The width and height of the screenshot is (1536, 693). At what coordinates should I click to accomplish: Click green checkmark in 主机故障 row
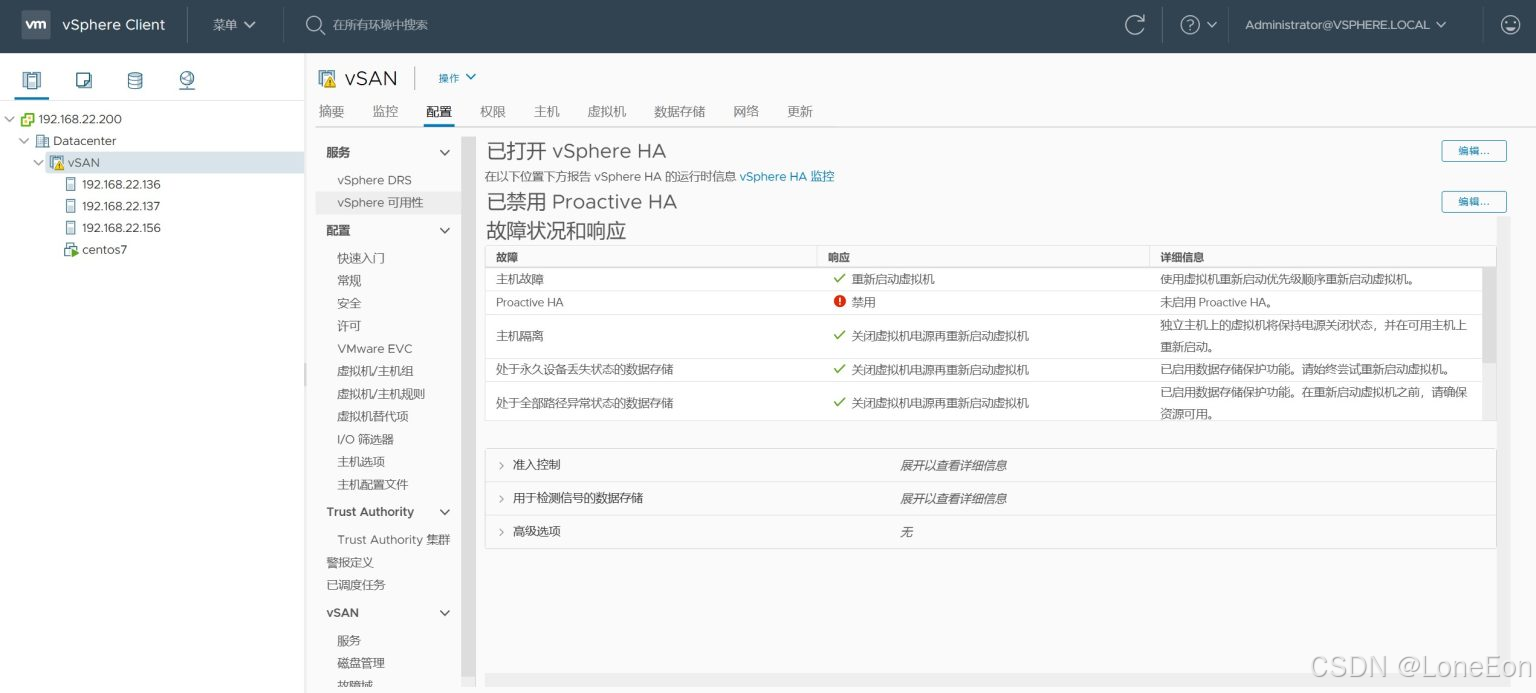click(840, 279)
